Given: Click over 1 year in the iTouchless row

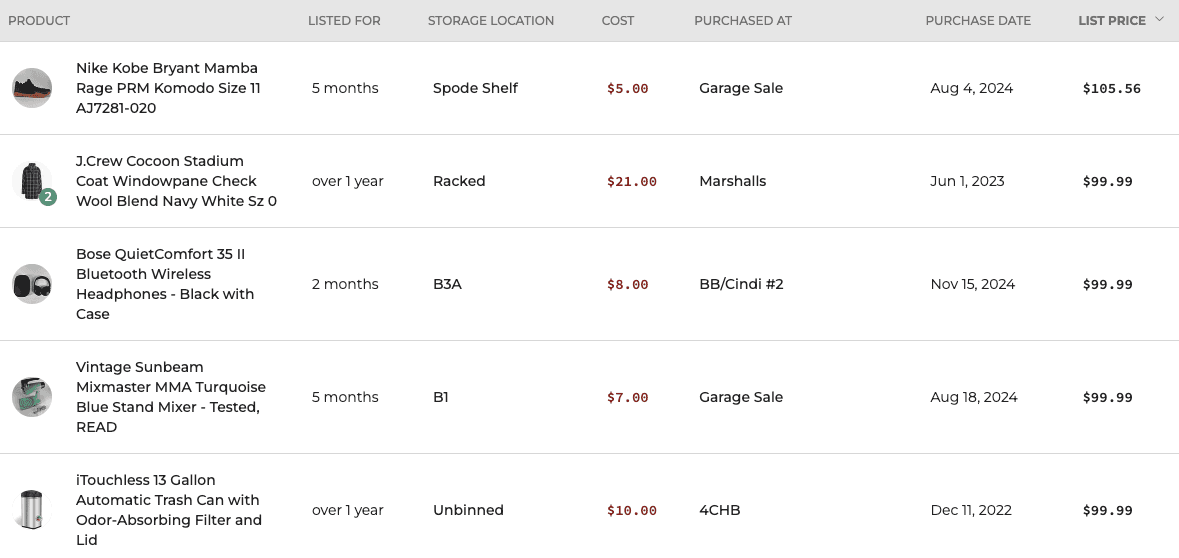Looking at the screenshot, I should pyautogui.click(x=347, y=510).
